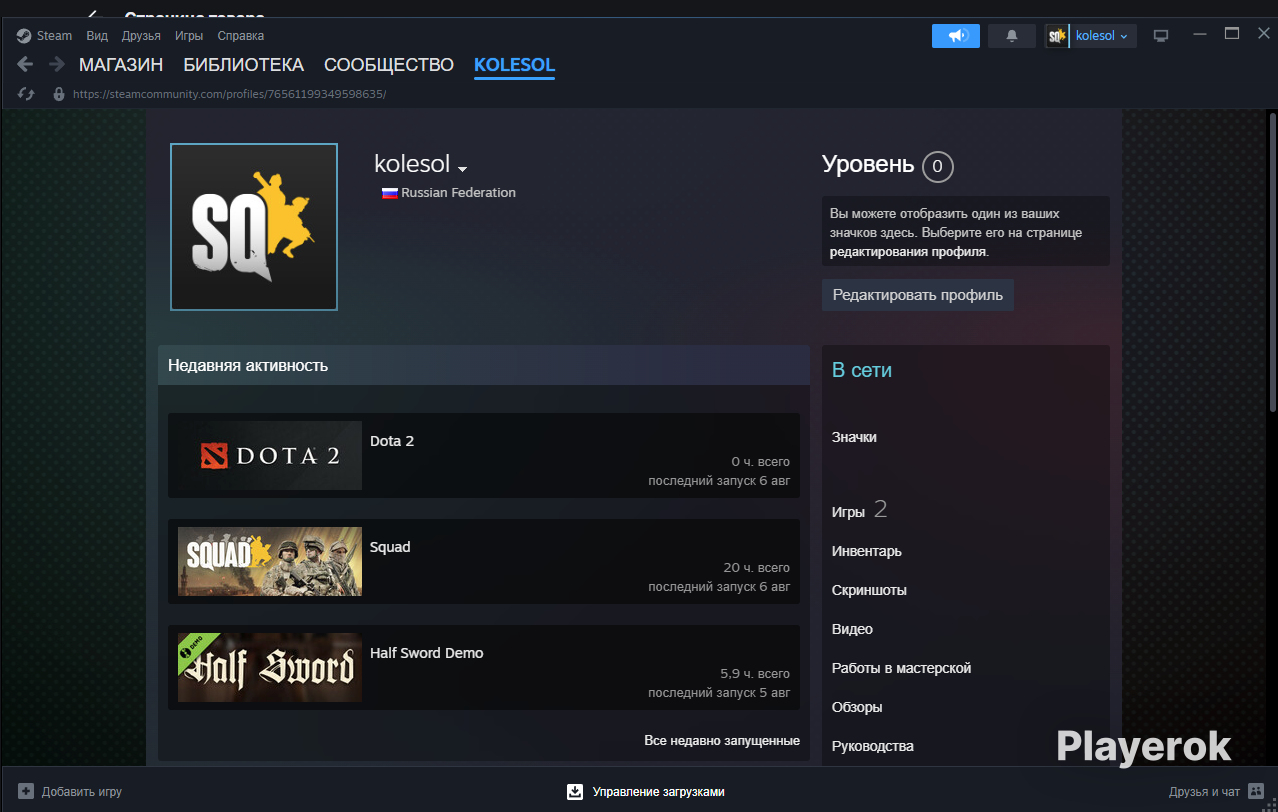
Task: Click '0 ч. всего' in Dota 2 row
Action: [x=761, y=462]
